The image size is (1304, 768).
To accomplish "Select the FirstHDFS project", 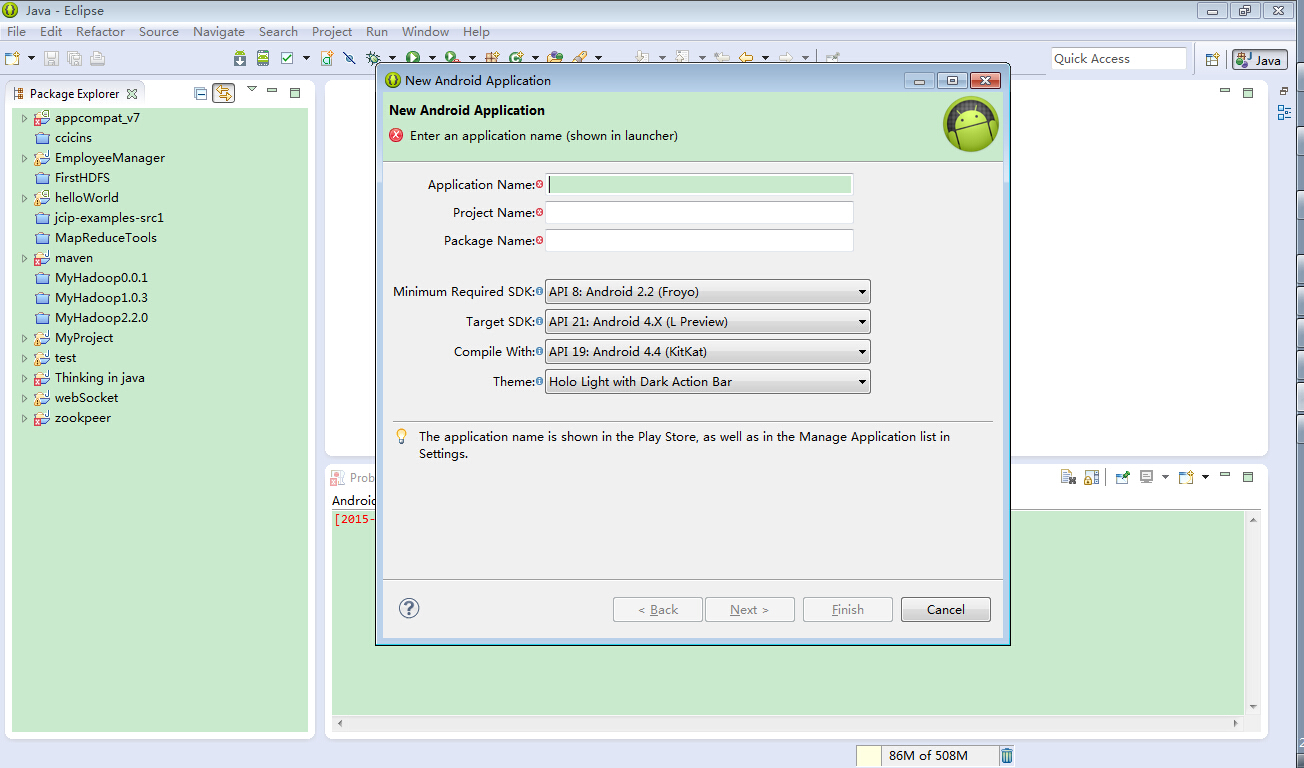I will 82,178.
